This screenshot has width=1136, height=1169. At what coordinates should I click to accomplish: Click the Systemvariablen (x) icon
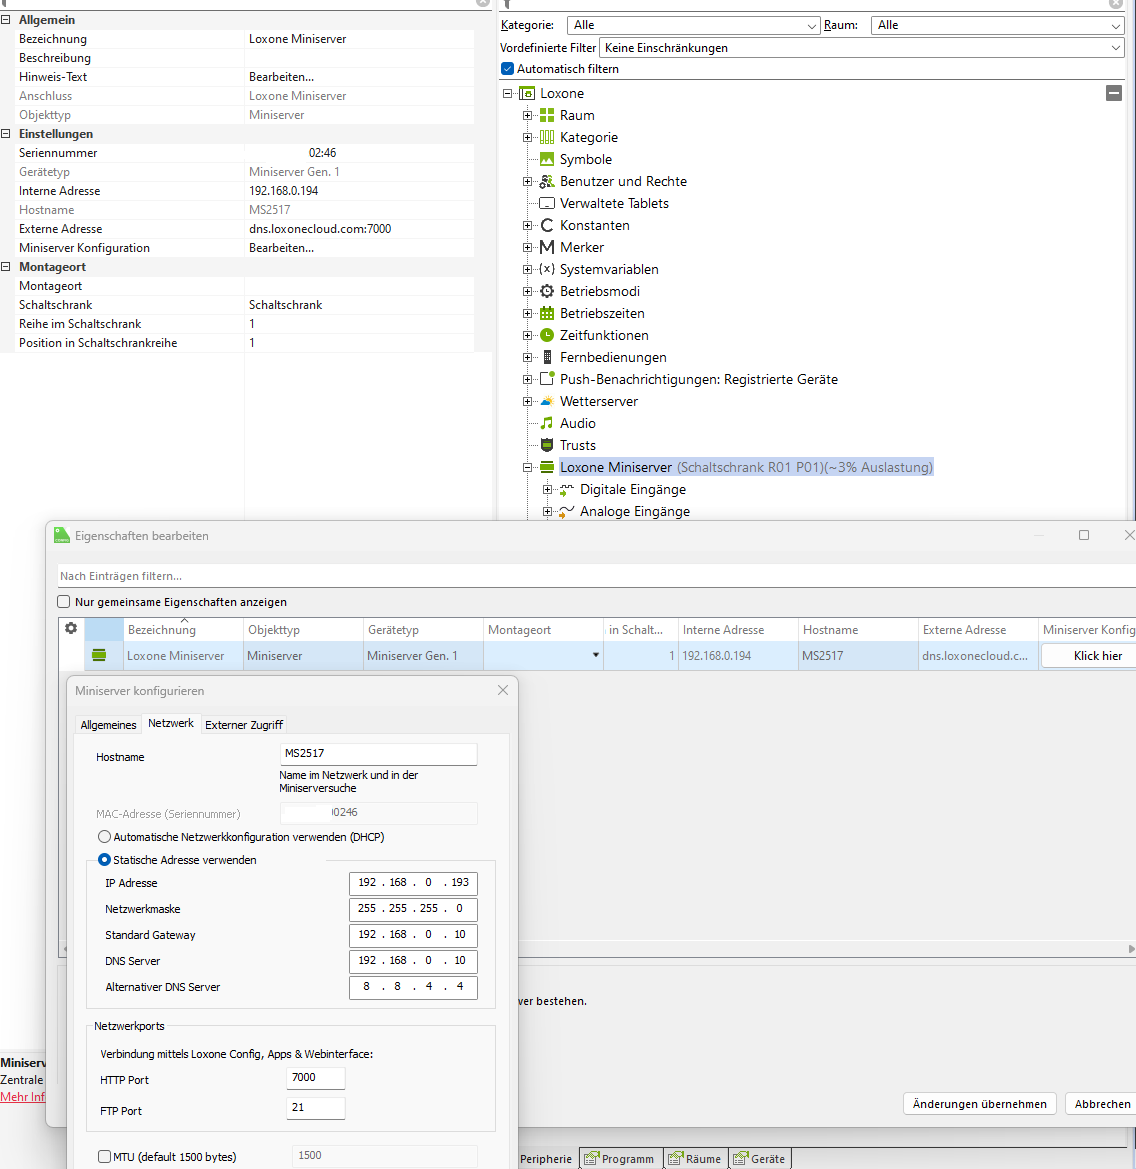[547, 269]
